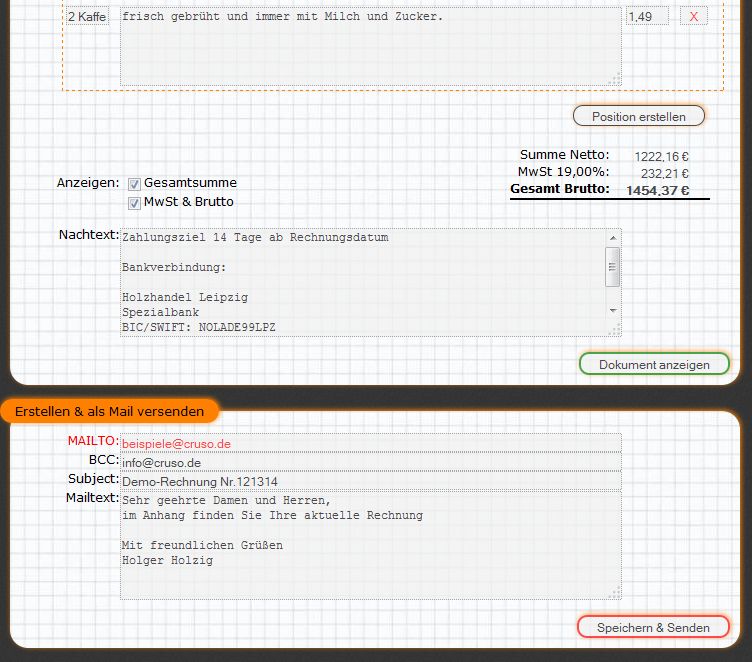Click the BCC: label
The height and width of the screenshot is (662, 752).
click(x=104, y=460)
